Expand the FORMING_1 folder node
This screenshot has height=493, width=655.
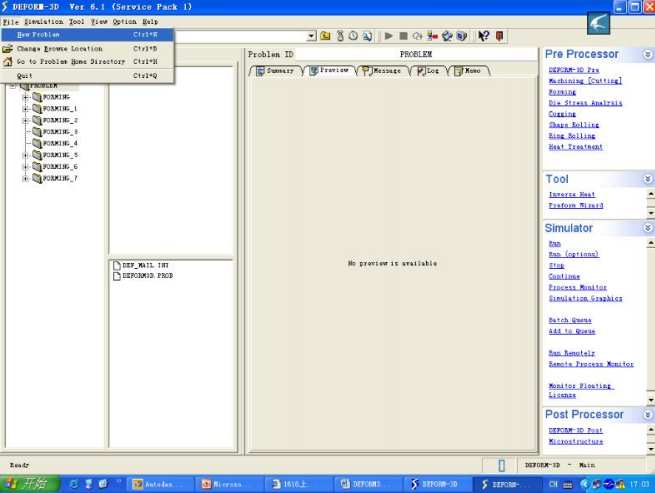pyautogui.click(x=25, y=109)
